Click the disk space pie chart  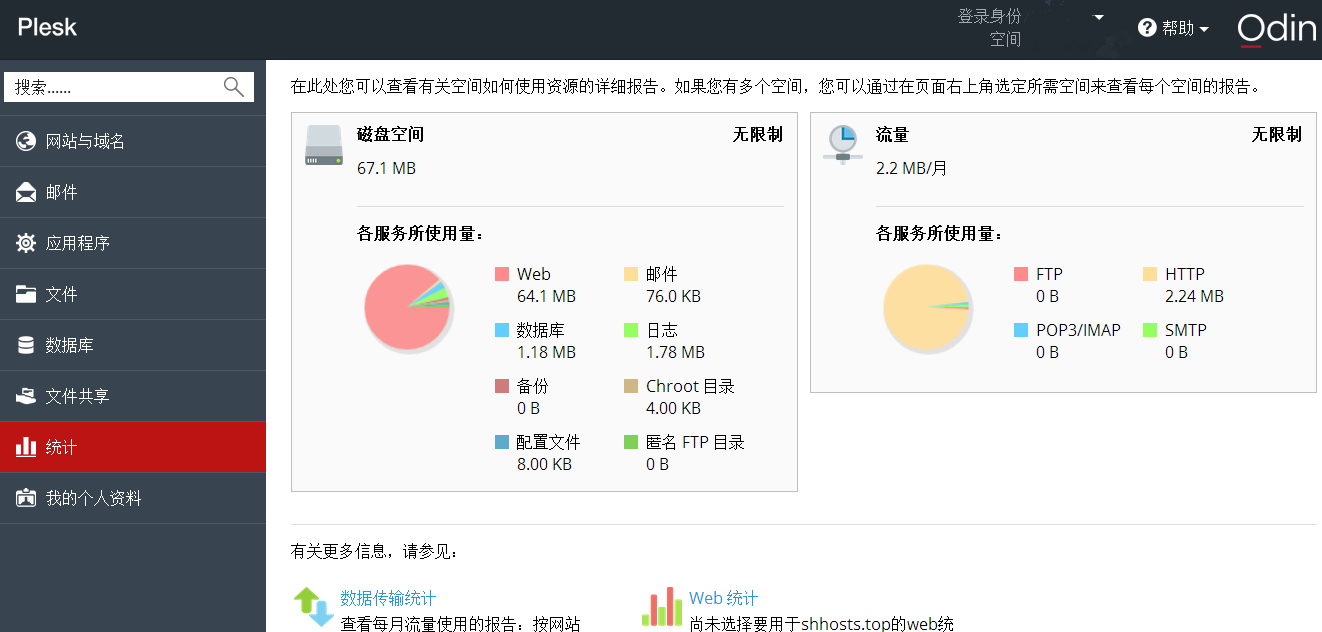click(407, 308)
